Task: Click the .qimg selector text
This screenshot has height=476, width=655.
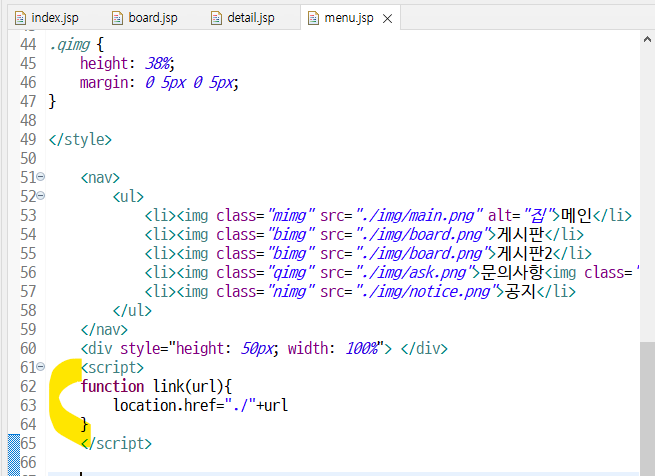Action: 69,45
